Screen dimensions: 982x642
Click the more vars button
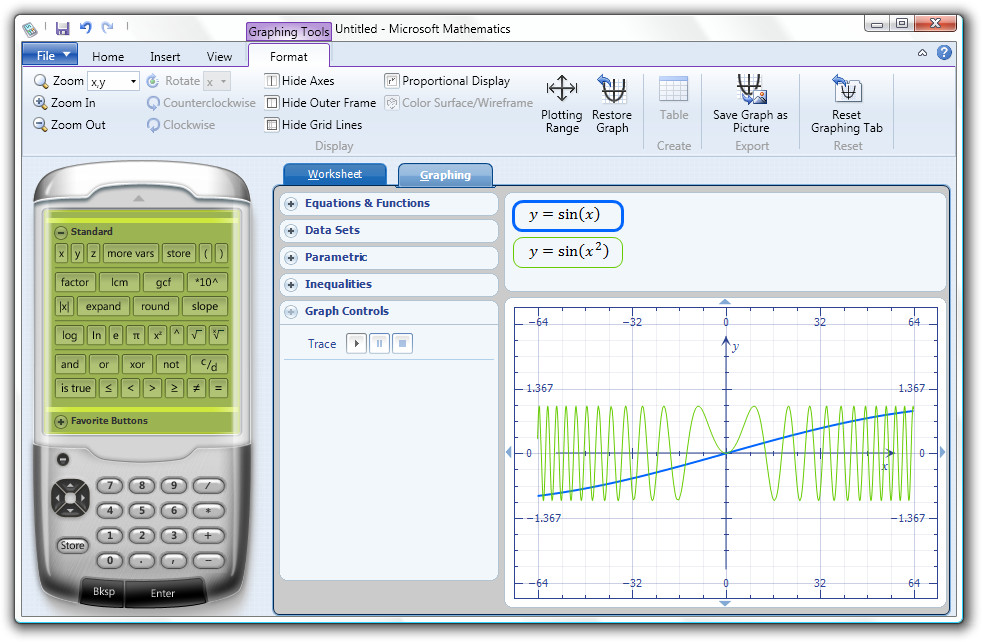(130, 253)
